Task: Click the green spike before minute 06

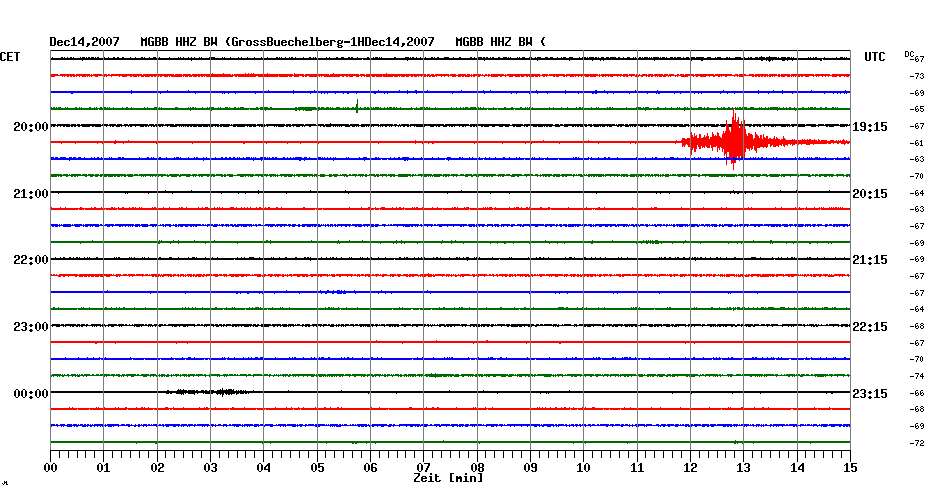Action: [x=357, y=106]
